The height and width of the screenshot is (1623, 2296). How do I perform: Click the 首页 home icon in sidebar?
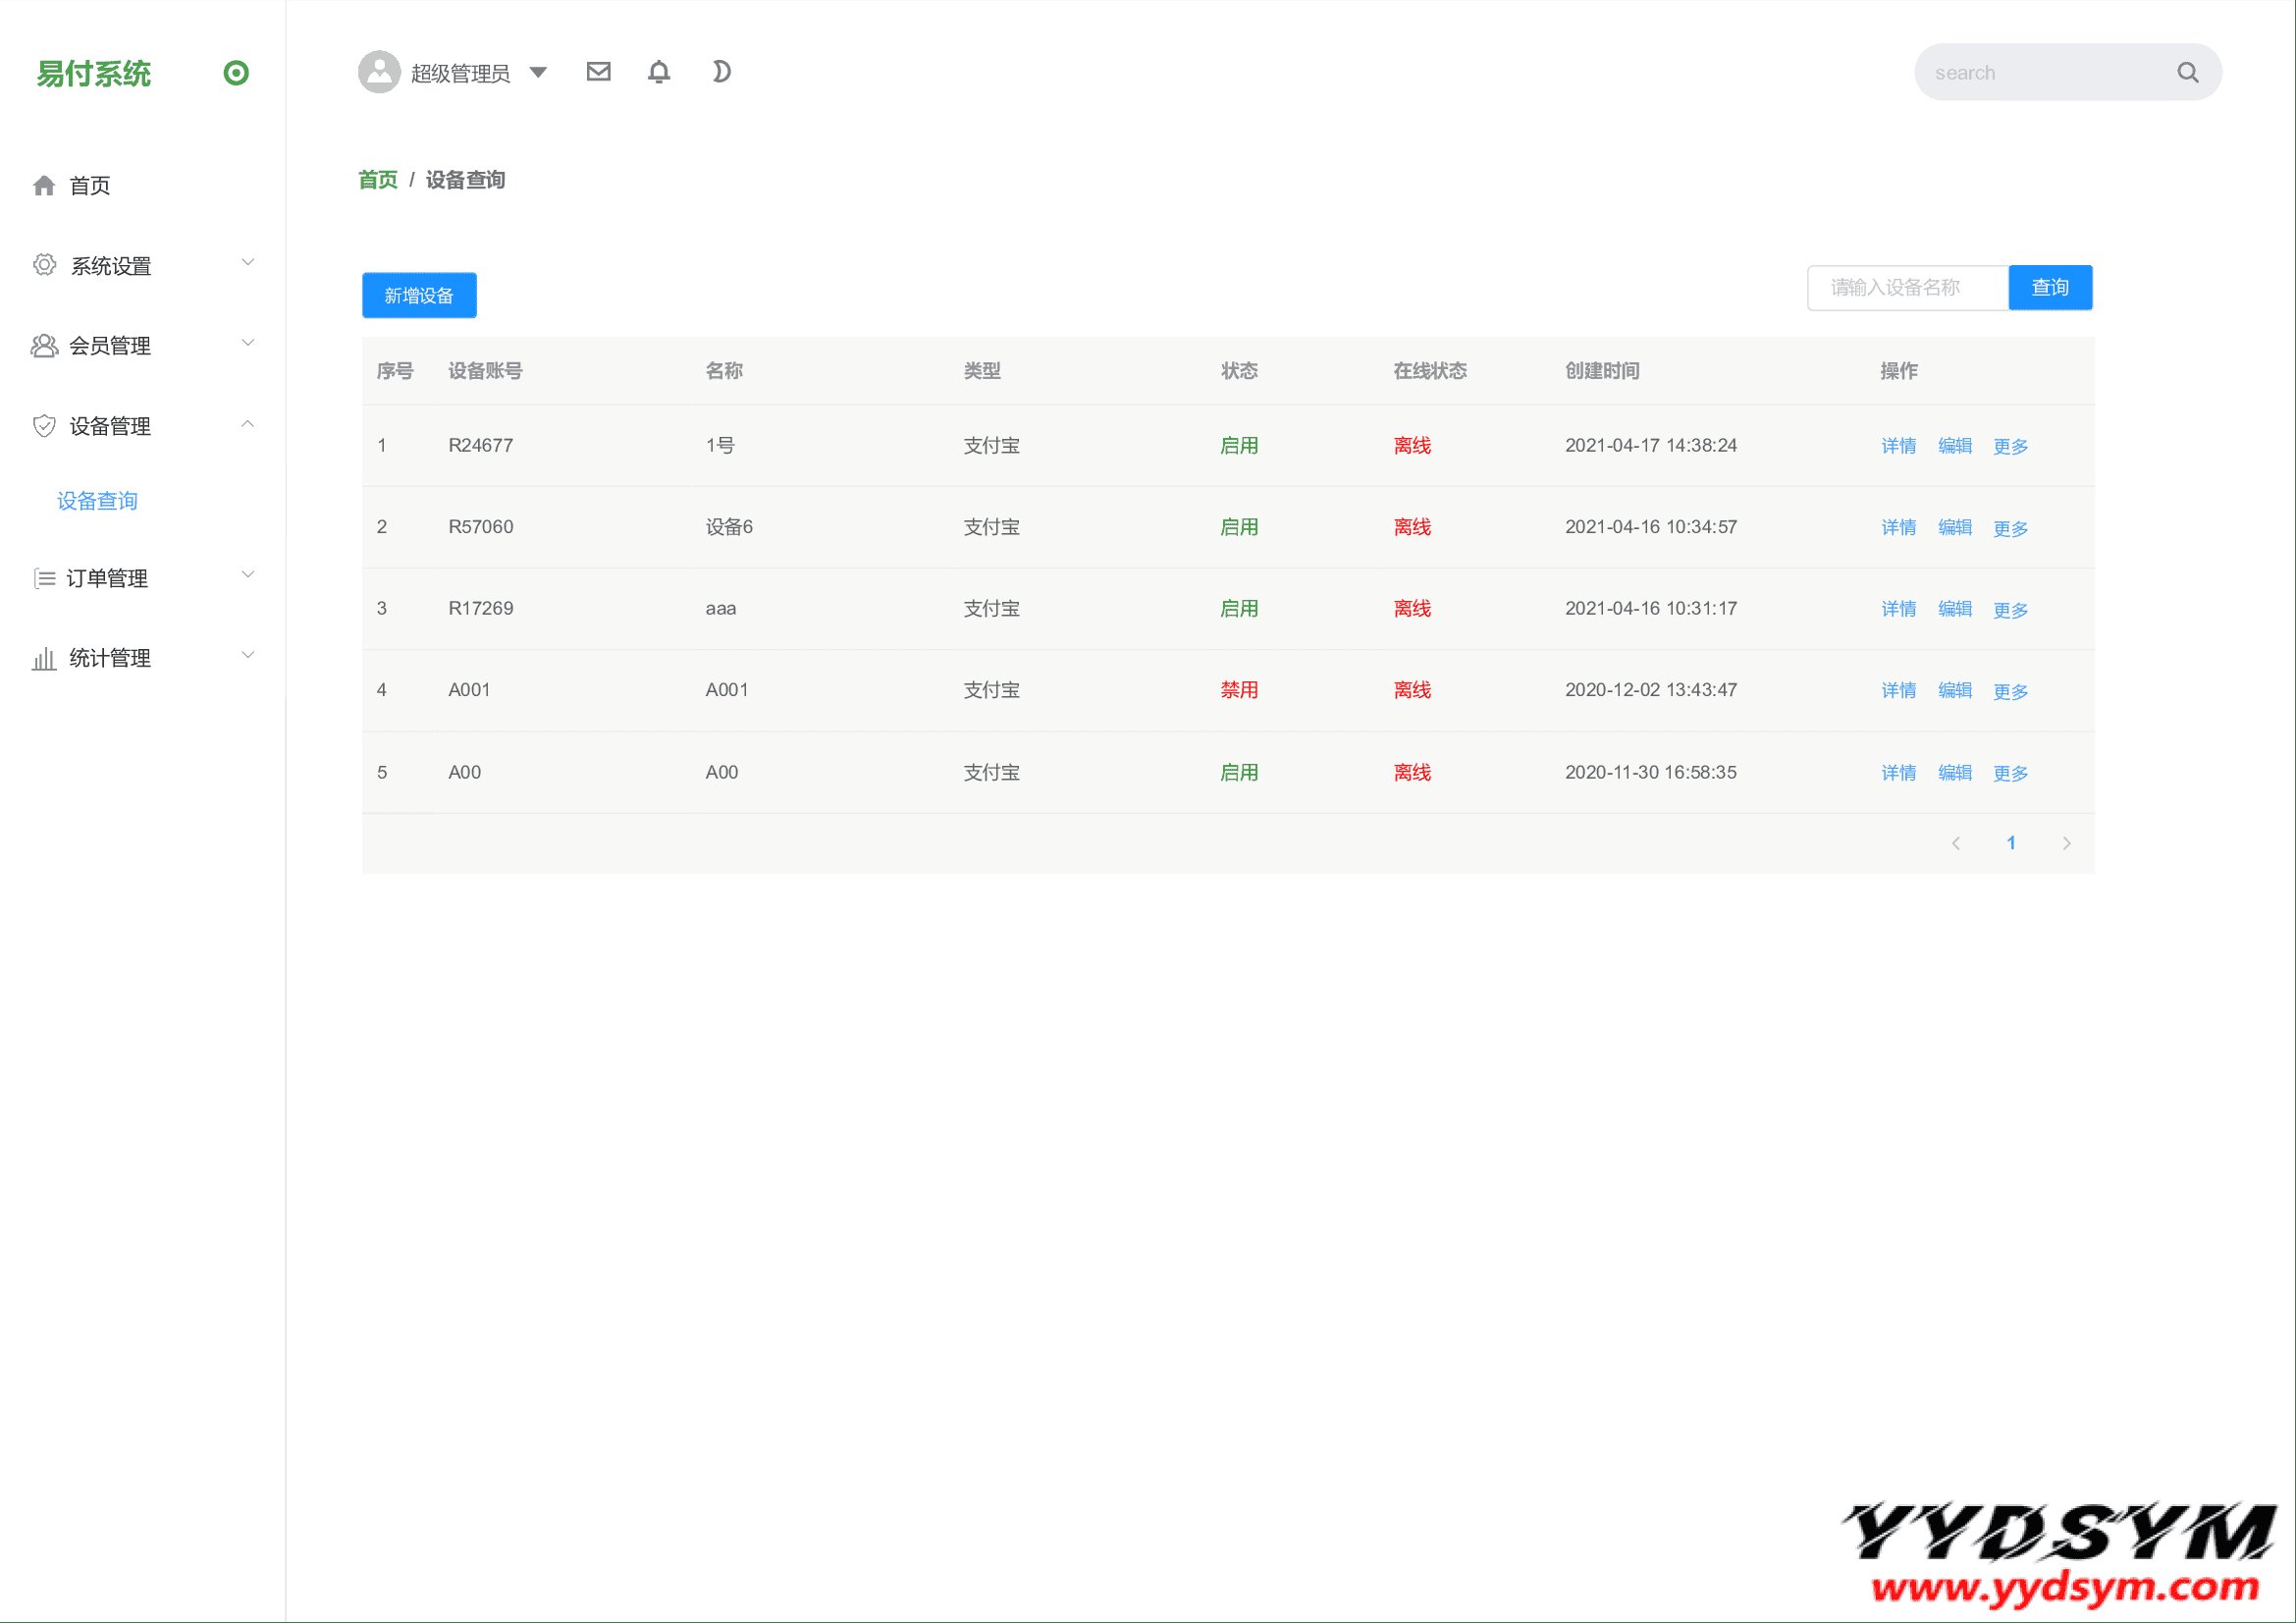click(x=44, y=185)
